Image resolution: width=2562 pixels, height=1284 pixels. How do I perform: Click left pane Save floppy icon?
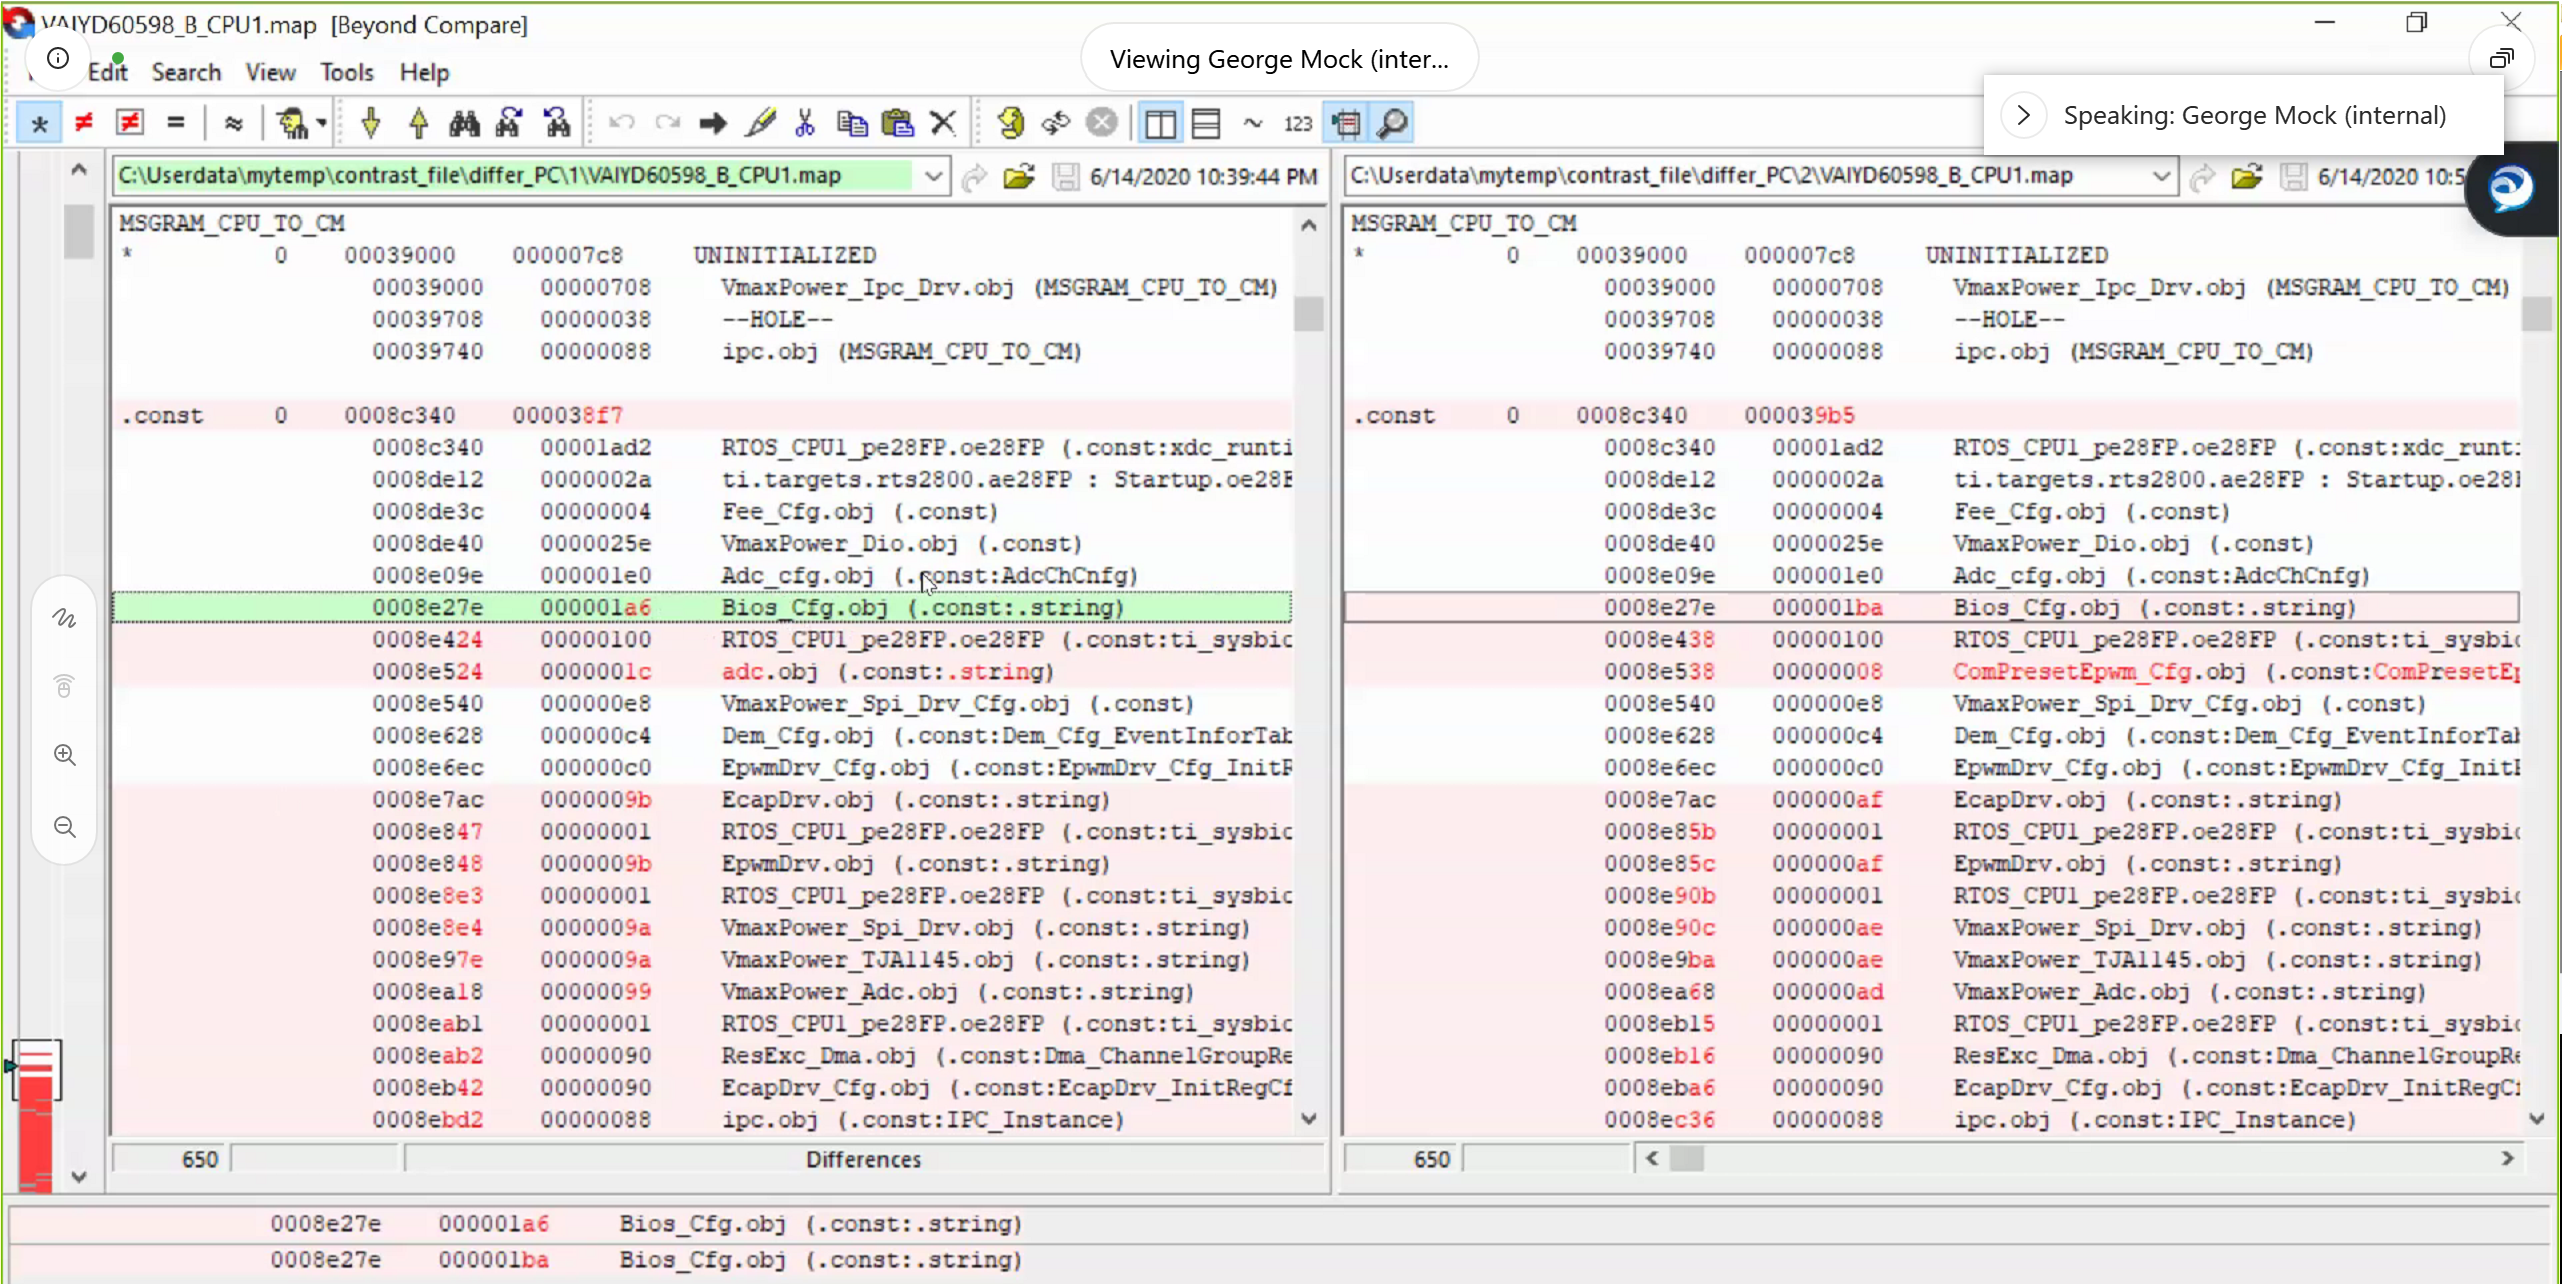tap(1066, 177)
